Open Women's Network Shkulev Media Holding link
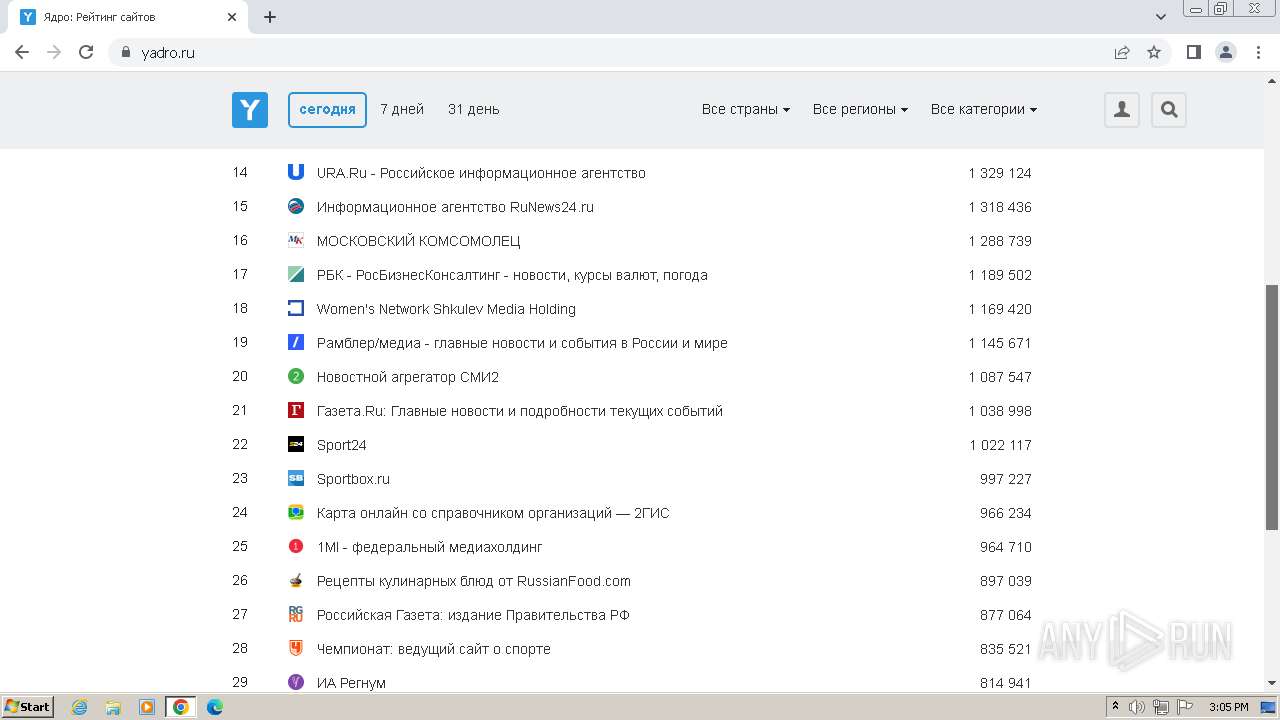 coord(446,309)
